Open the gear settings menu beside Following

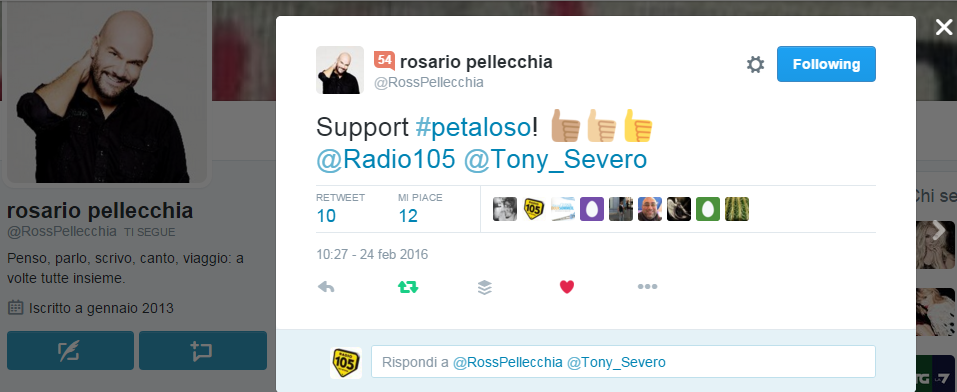pos(756,64)
